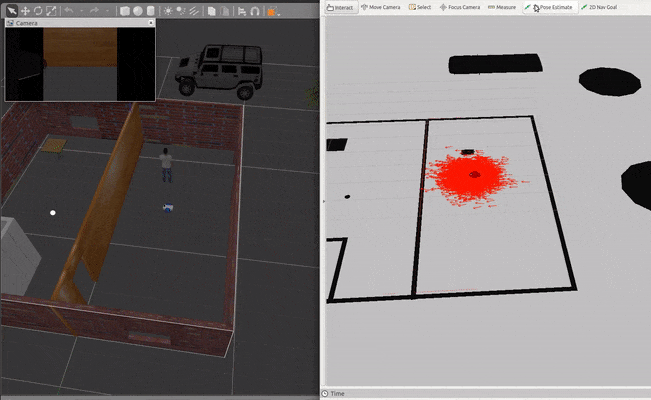Open the orange view angle dropdown
Image resolution: width=651 pixels, height=400 pixels.
[x=273, y=12]
